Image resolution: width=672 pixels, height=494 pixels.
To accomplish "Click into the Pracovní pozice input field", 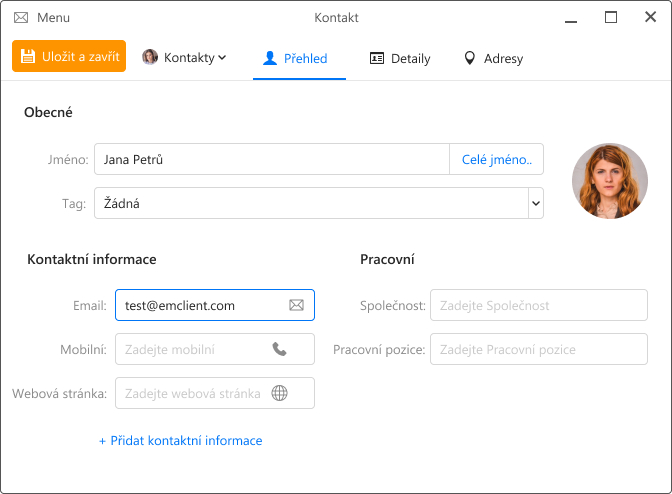I will click(x=539, y=349).
